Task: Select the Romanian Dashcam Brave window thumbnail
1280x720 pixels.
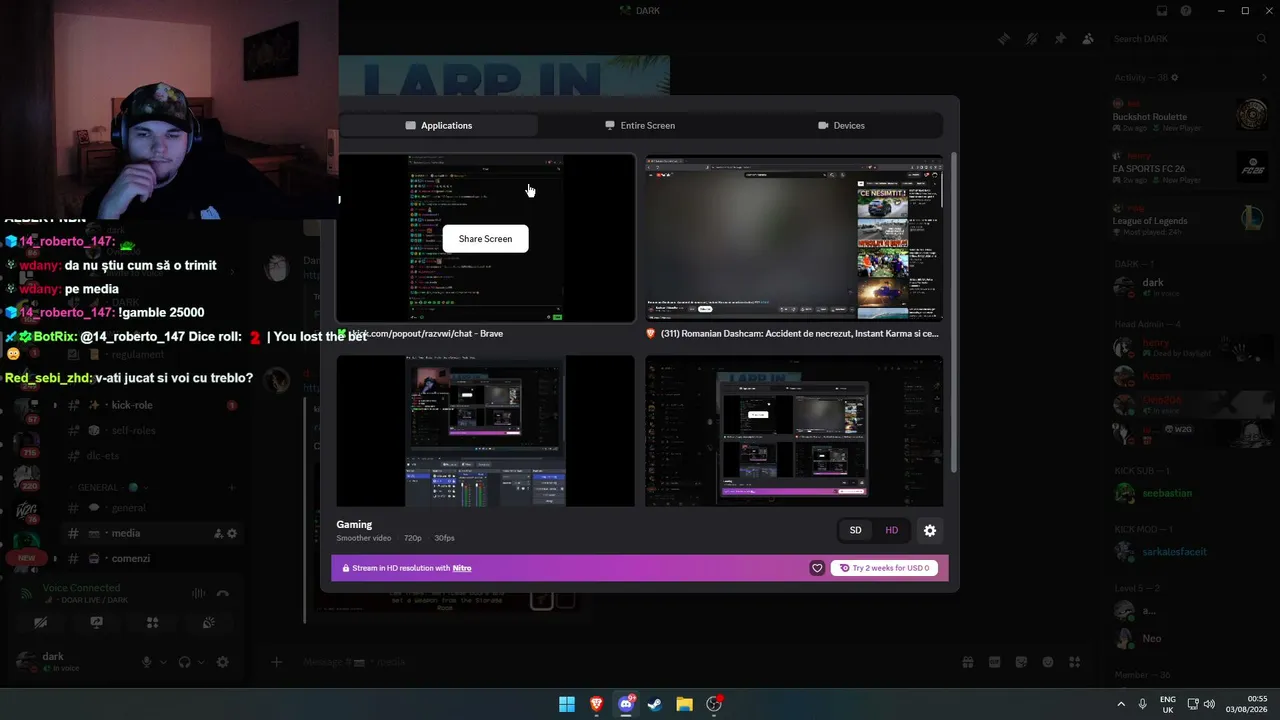Action: coord(794,238)
